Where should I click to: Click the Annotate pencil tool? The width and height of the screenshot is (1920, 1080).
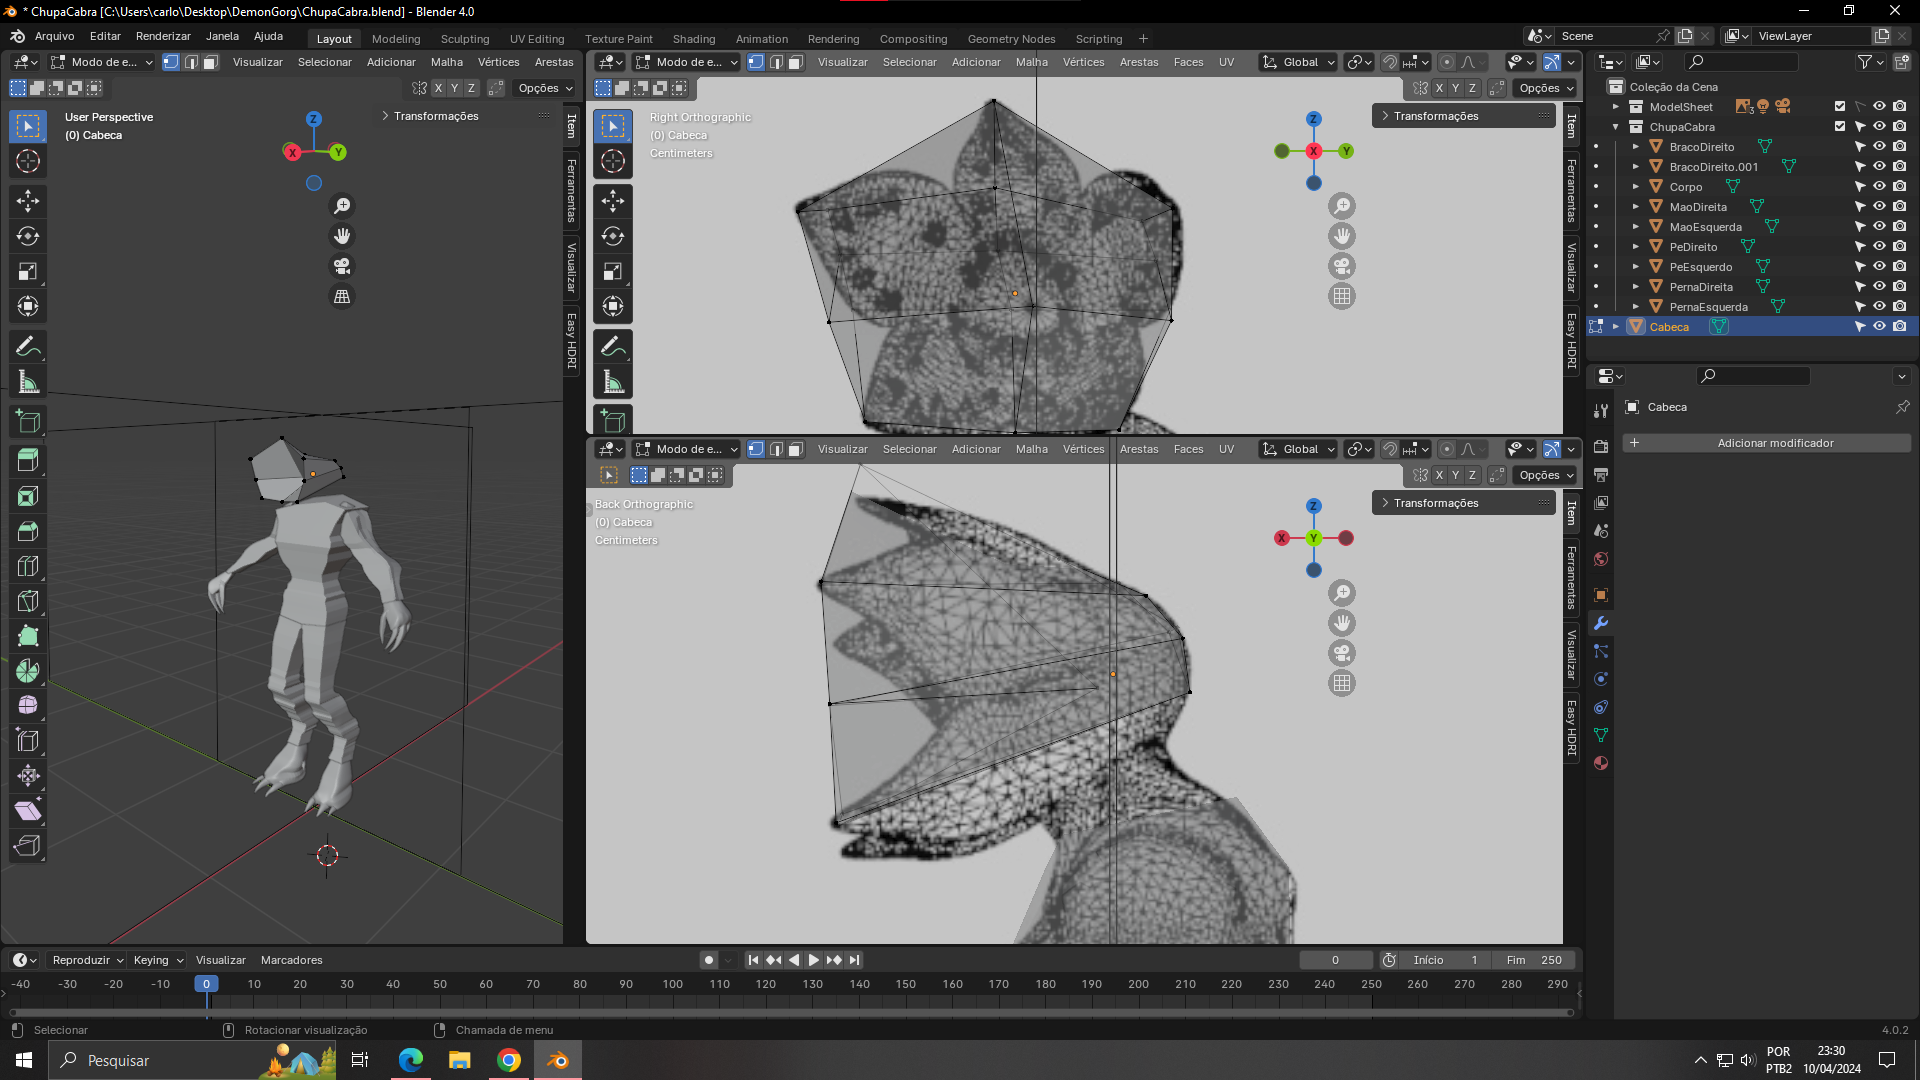tap(28, 347)
